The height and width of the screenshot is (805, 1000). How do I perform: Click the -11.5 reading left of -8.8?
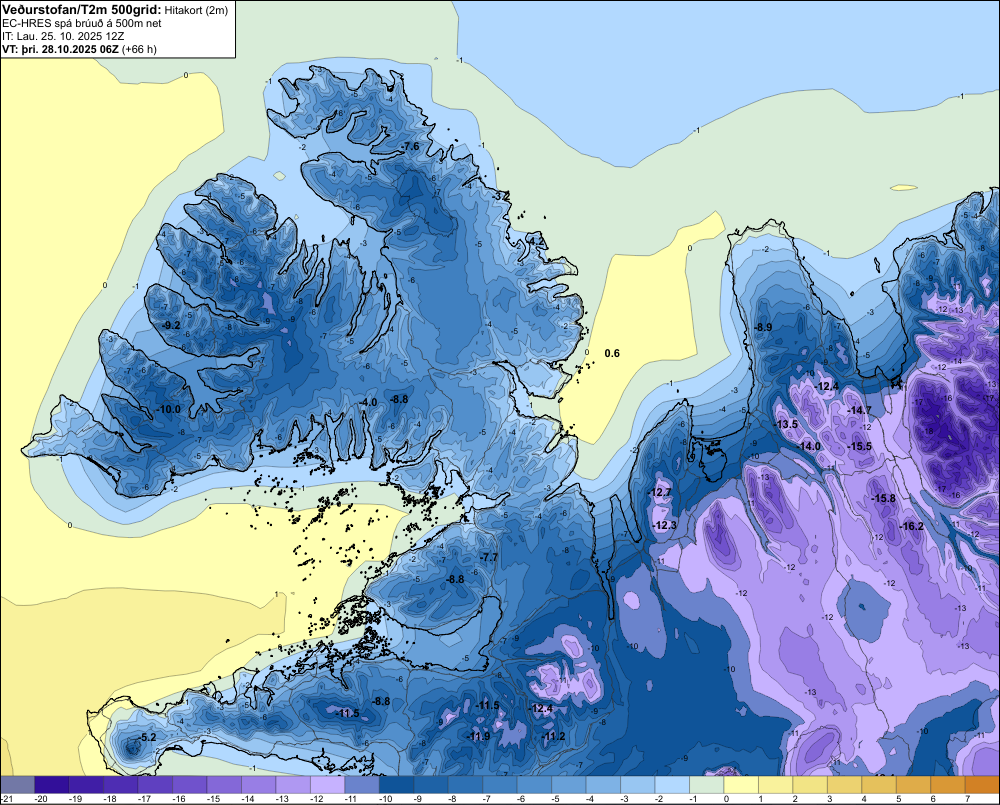348,713
